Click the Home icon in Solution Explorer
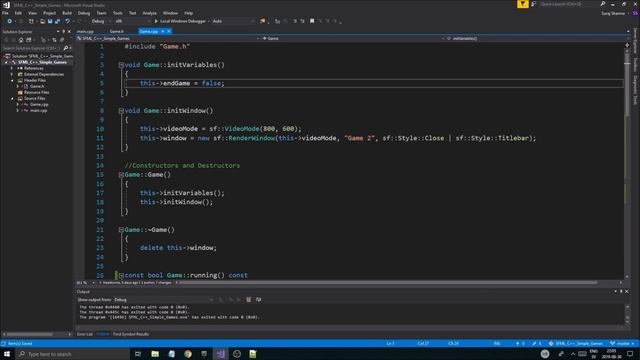 point(21,40)
